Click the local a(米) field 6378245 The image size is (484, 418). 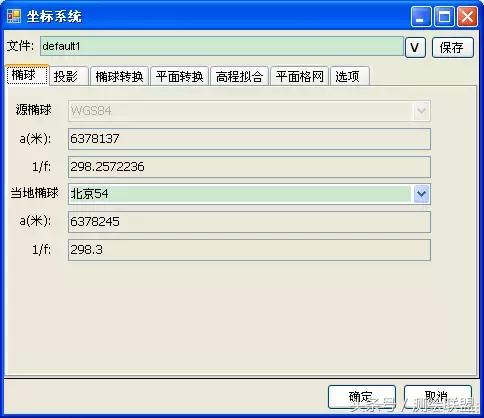click(249, 222)
